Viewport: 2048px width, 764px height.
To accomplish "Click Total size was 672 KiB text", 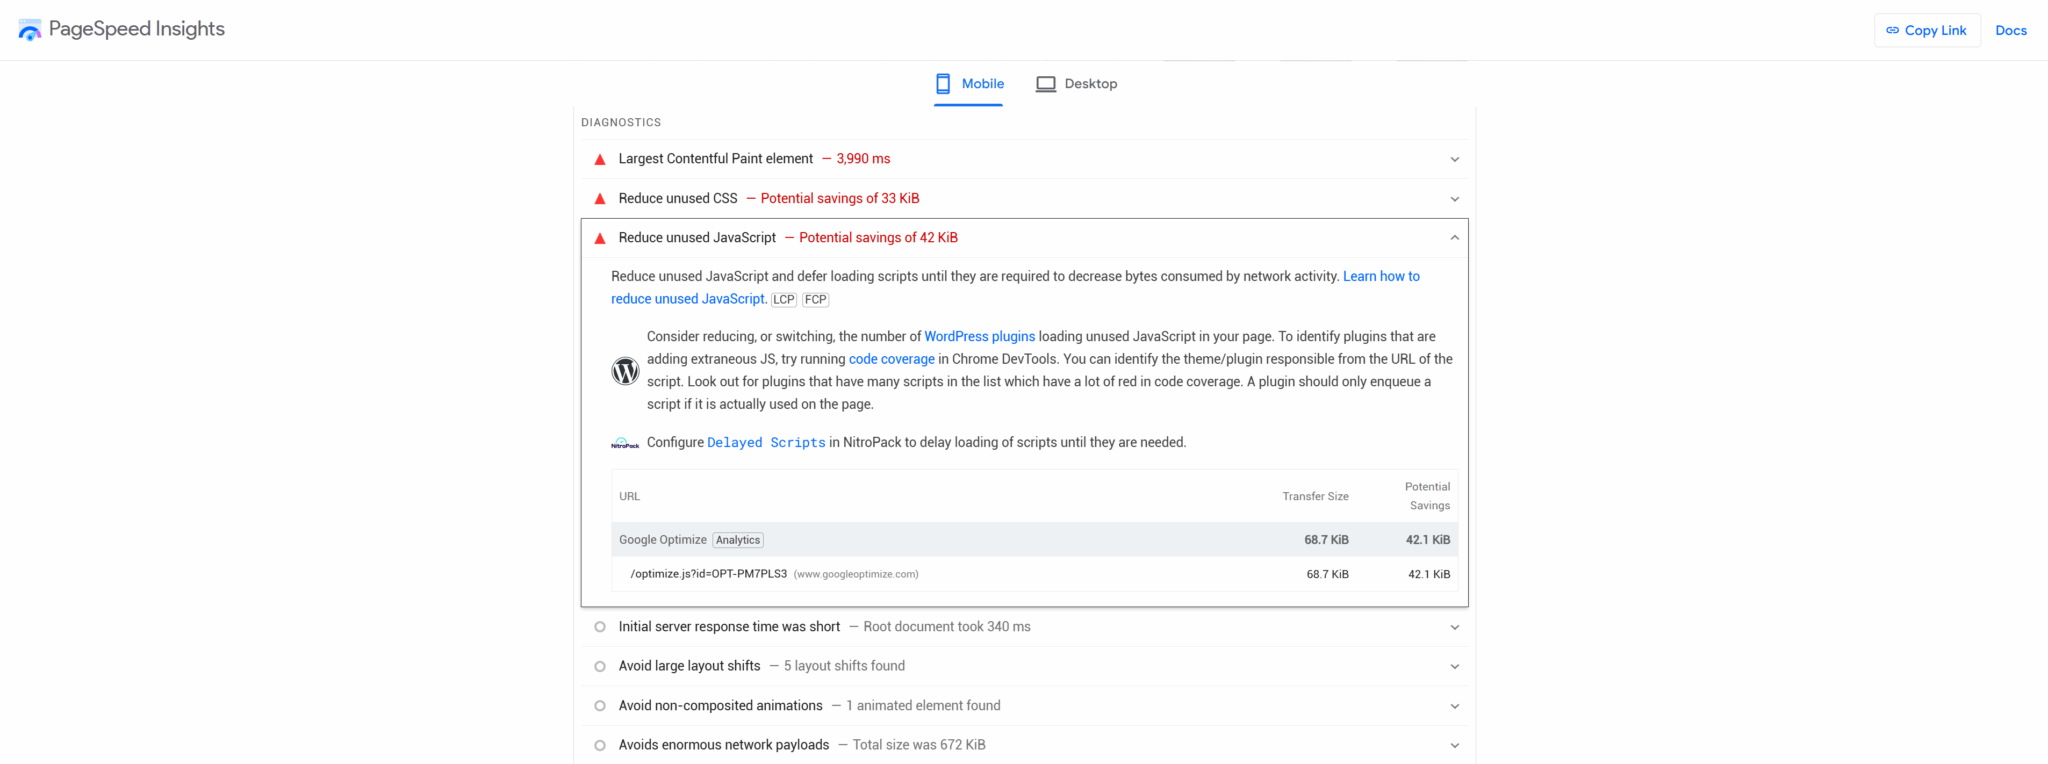I will (919, 745).
